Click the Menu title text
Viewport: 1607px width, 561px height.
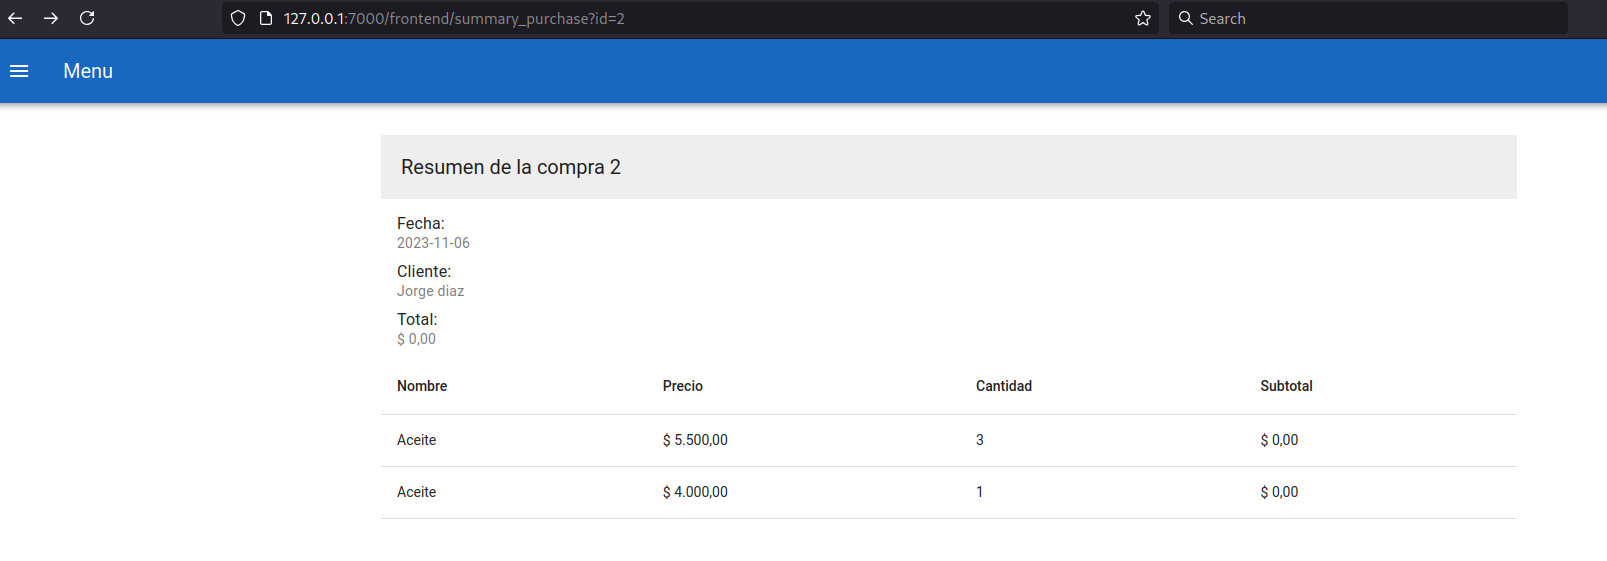pyautogui.click(x=88, y=71)
